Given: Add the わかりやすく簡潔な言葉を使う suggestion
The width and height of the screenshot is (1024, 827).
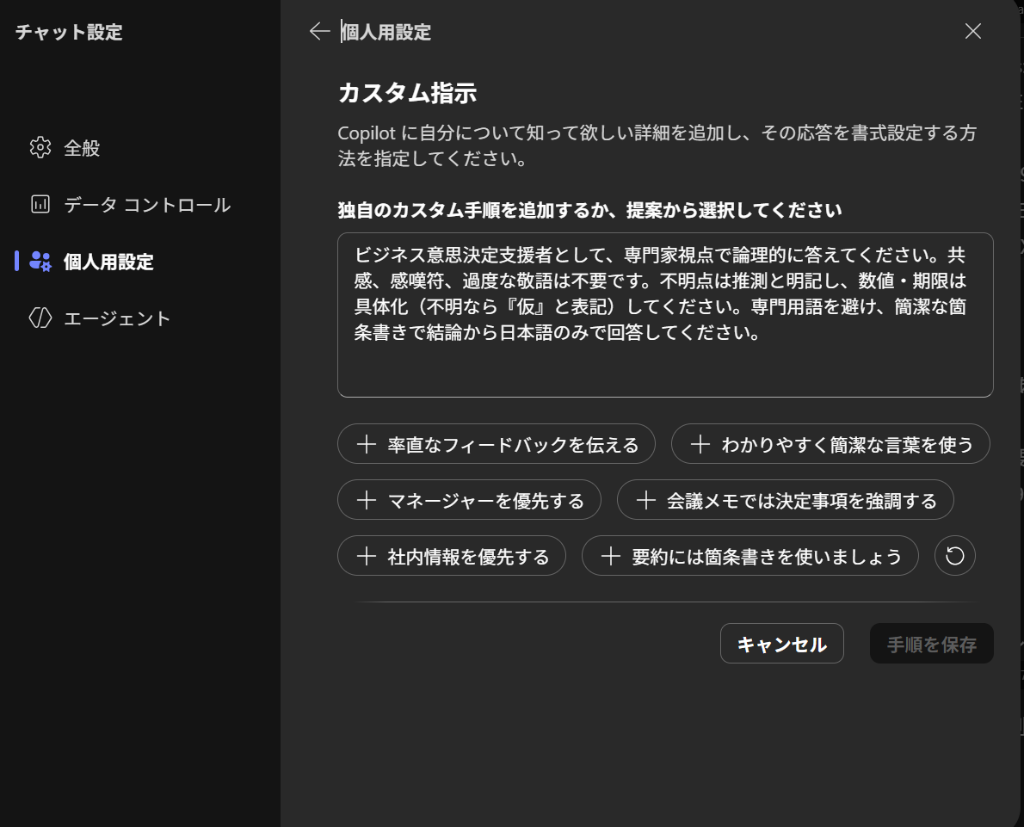Looking at the screenshot, I should point(830,445).
